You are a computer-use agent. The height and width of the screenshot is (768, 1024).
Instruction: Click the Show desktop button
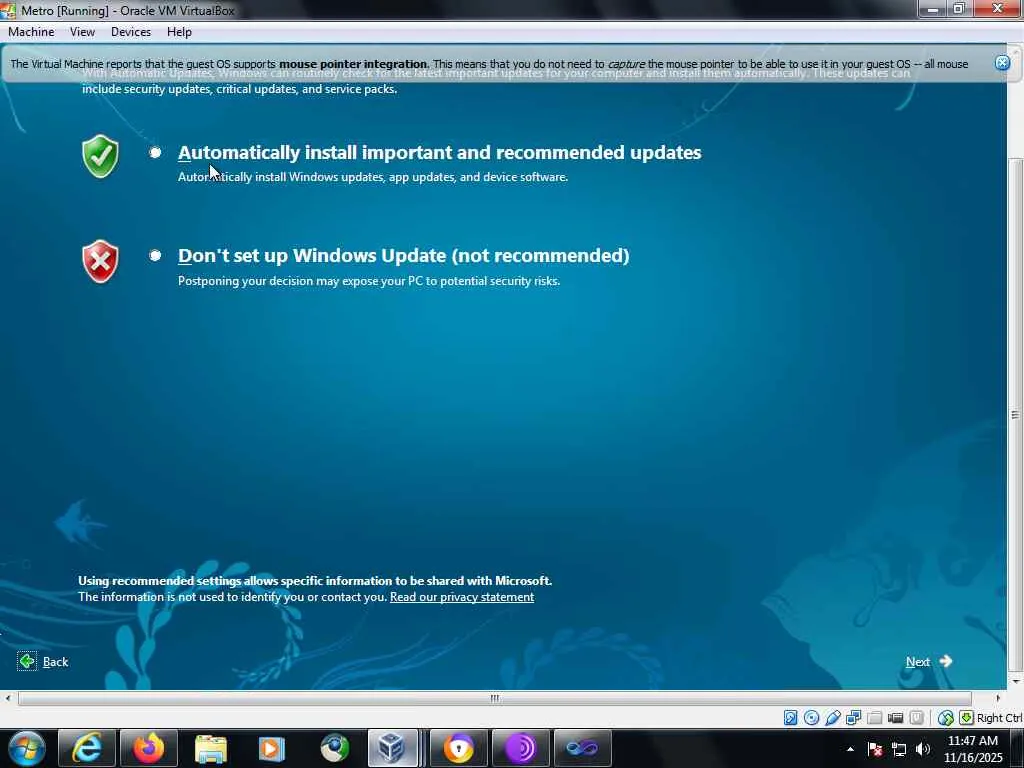(x=1019, y=749)
